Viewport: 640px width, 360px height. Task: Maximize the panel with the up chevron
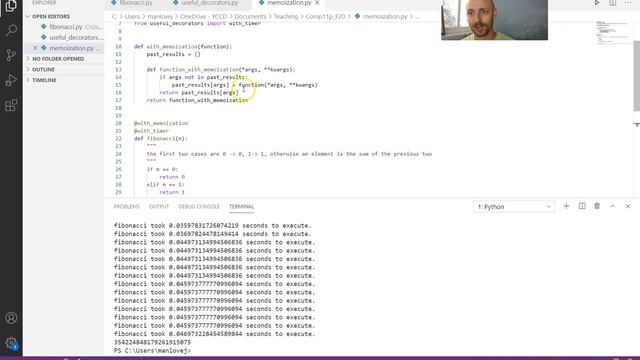pos(613,206)
